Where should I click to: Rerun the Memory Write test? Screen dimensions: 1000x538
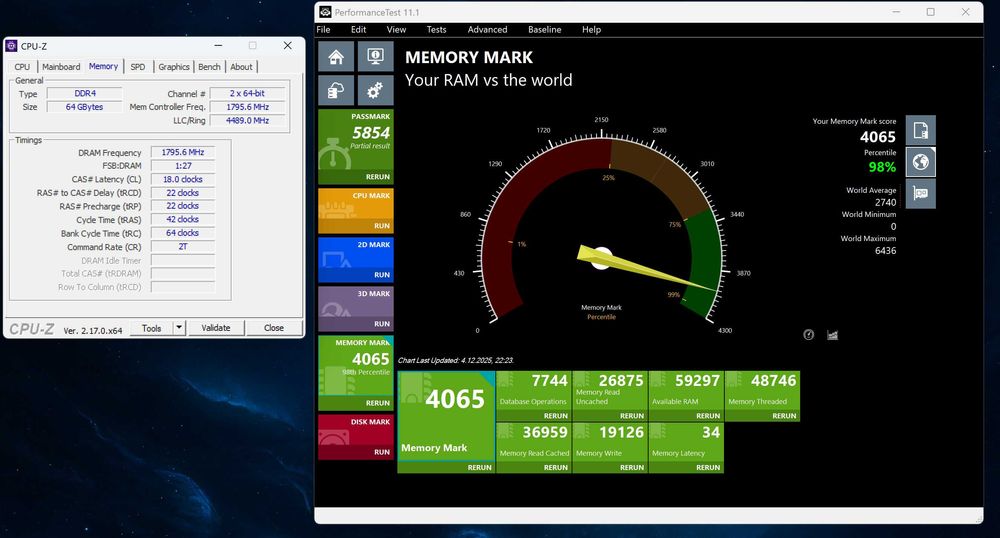[x=632, y=467]
